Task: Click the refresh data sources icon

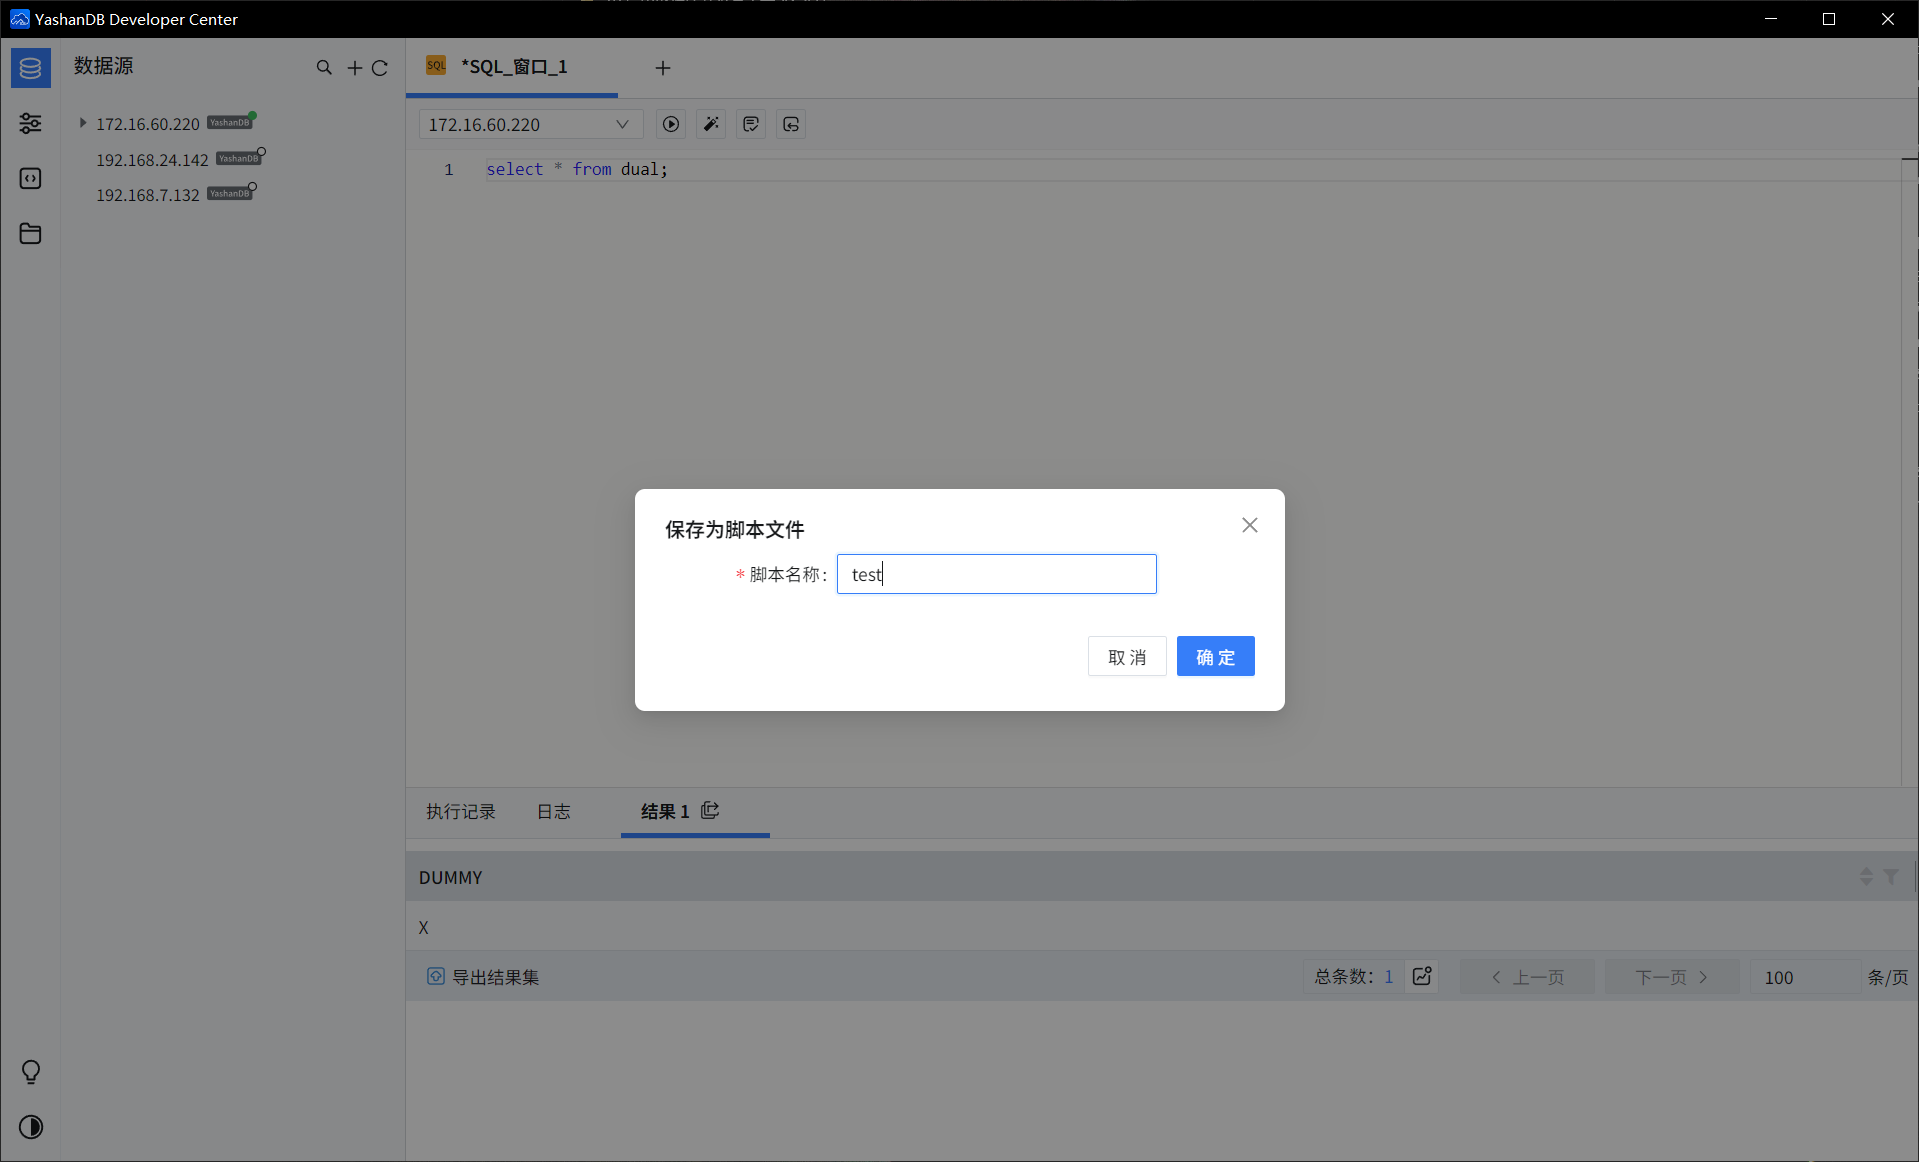Action: tap(380, 68)
